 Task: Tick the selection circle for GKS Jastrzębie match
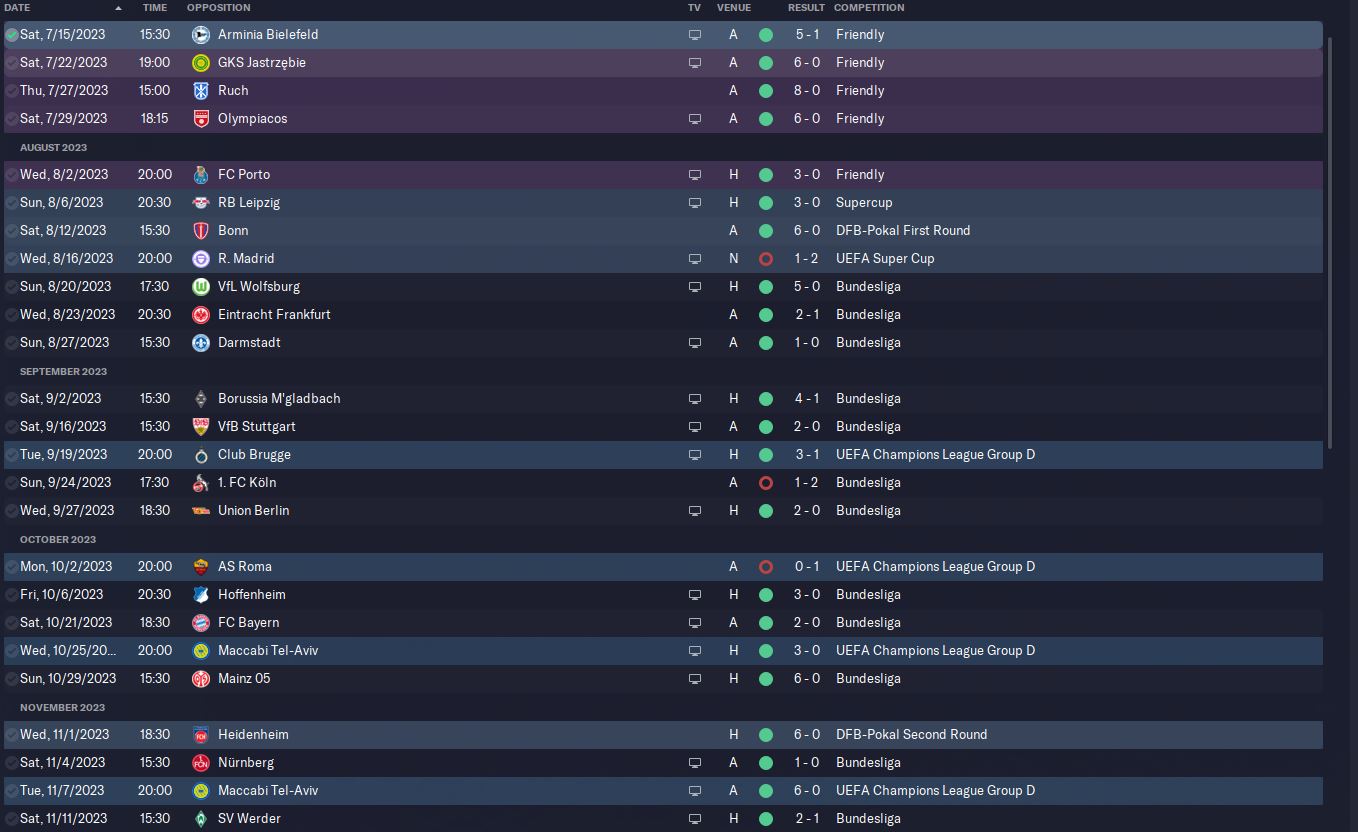[x=12, y=62]
